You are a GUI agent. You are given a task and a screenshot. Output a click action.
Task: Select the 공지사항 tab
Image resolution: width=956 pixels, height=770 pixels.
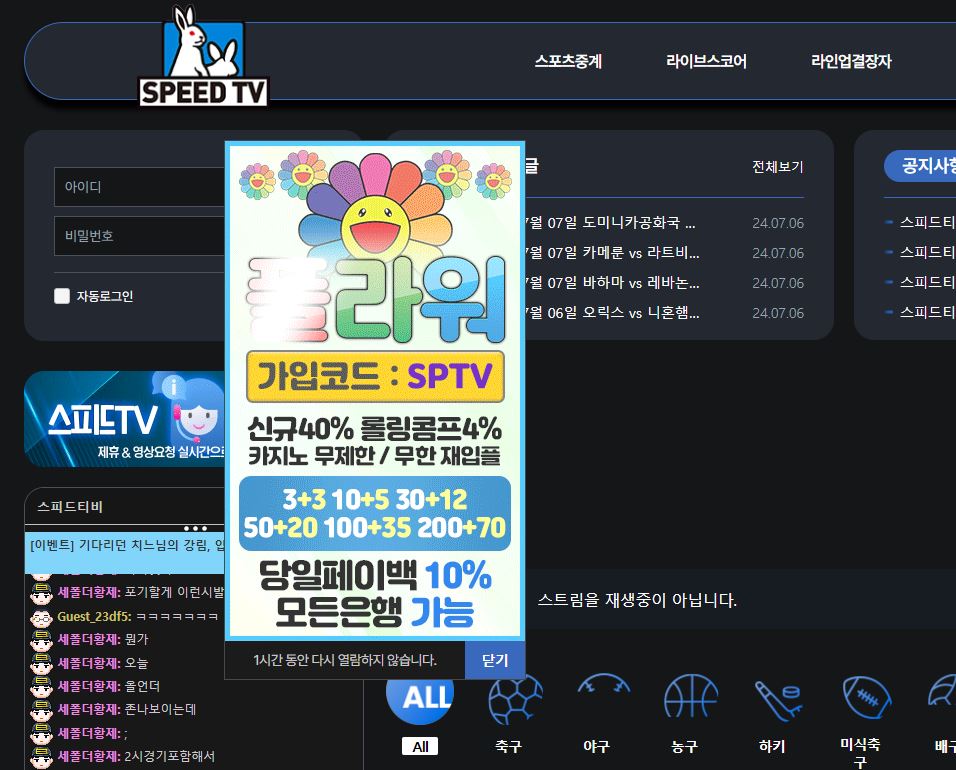922,166
